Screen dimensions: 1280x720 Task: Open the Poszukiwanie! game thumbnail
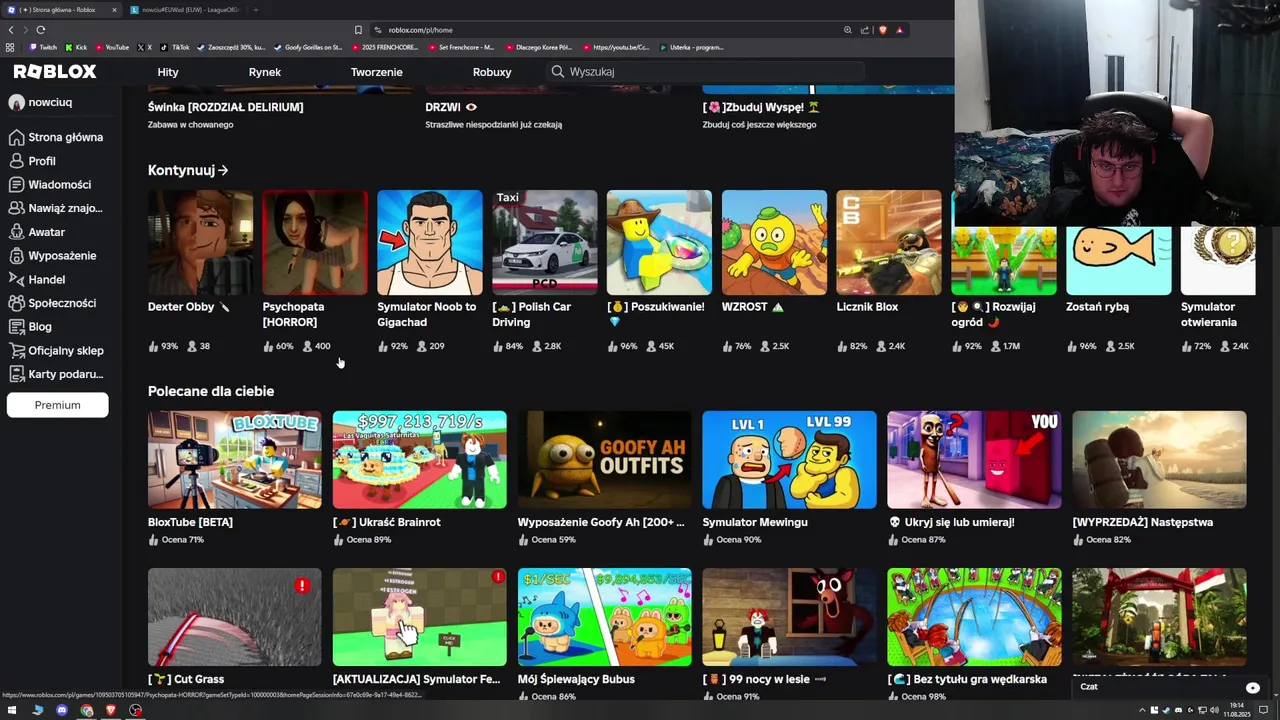coord(659,242)
